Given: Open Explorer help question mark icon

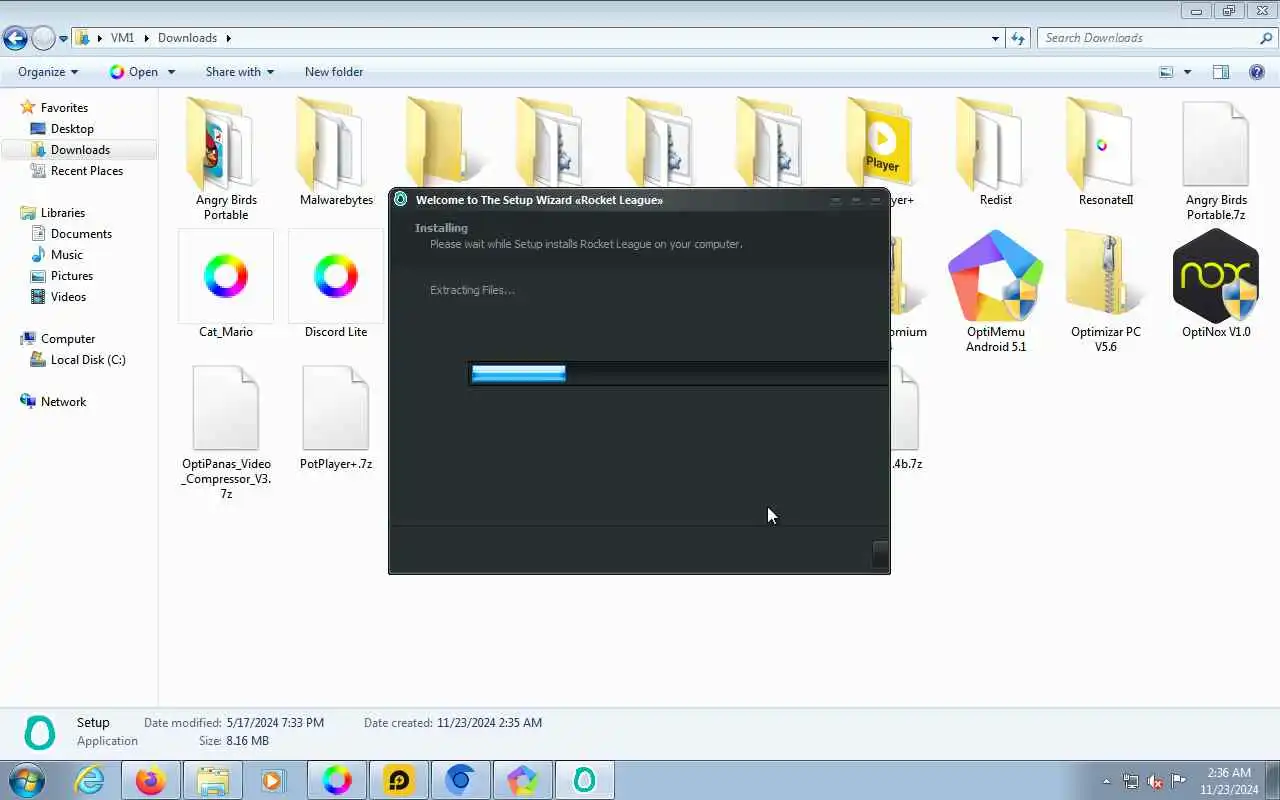Looking at the screenshot, I should click(x=1257, y=72).
